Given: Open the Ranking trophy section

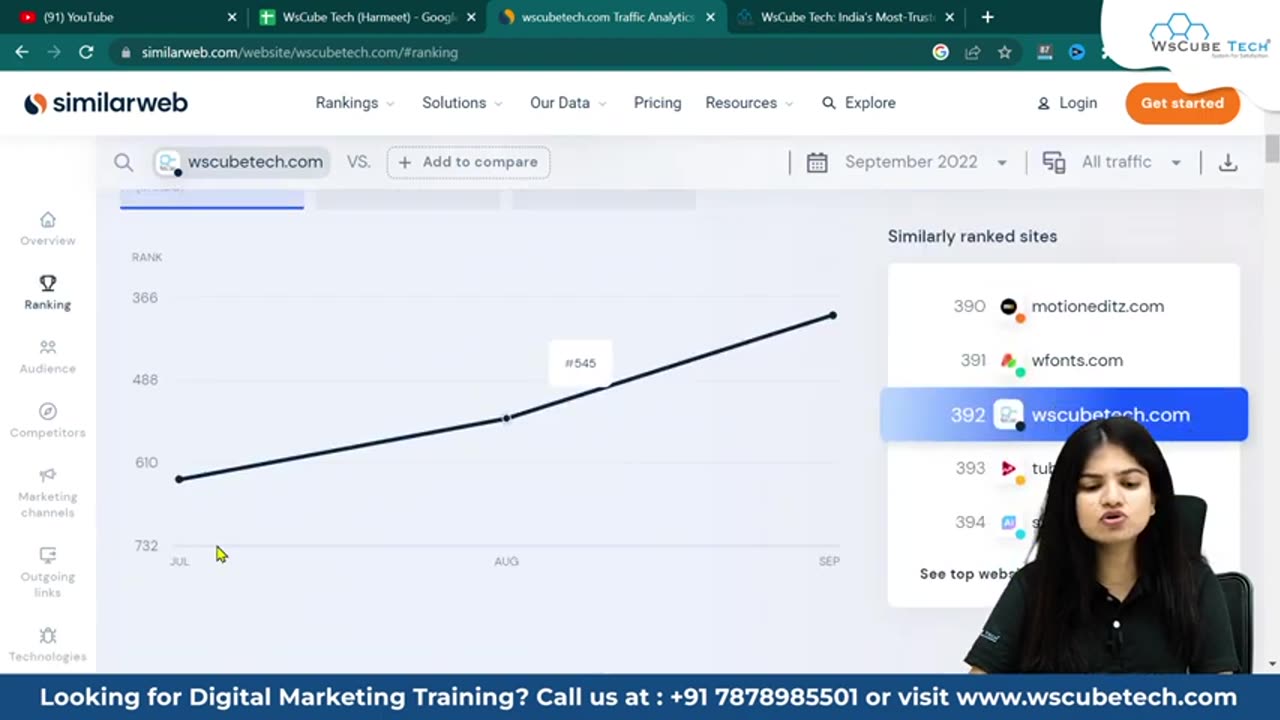Looking at the screenshot, I should pyautogui.click(x=47, y=292).
